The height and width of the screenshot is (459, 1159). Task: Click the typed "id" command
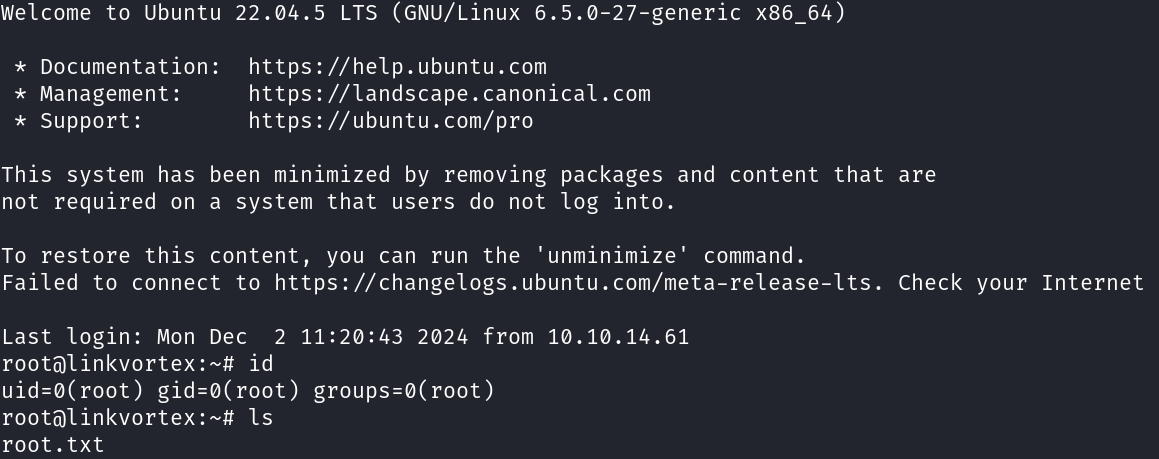pyautogui.click(x=261, y=364)
